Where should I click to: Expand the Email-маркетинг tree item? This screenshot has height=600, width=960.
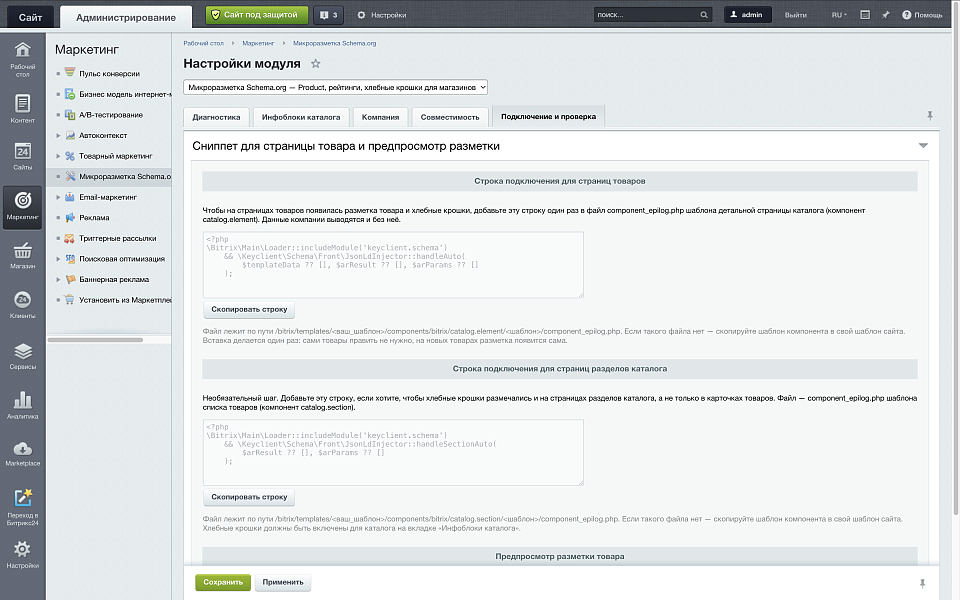click(x=58, y=197)
